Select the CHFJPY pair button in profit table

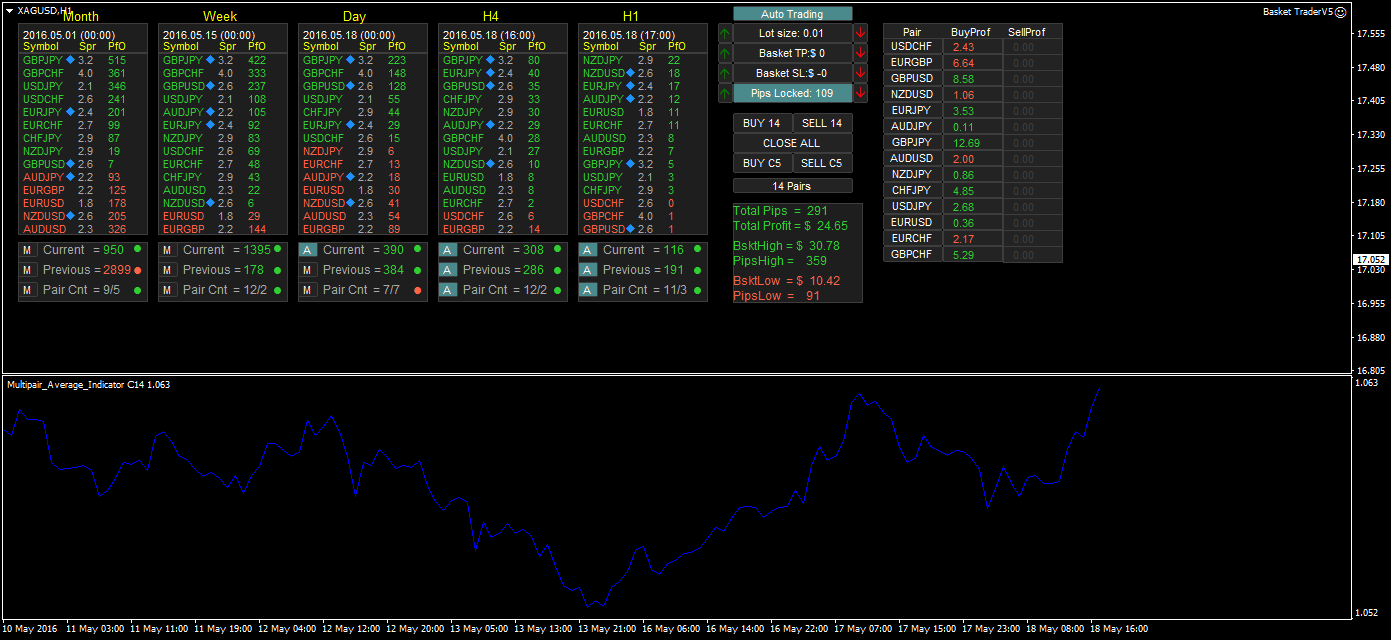point(912,191)
